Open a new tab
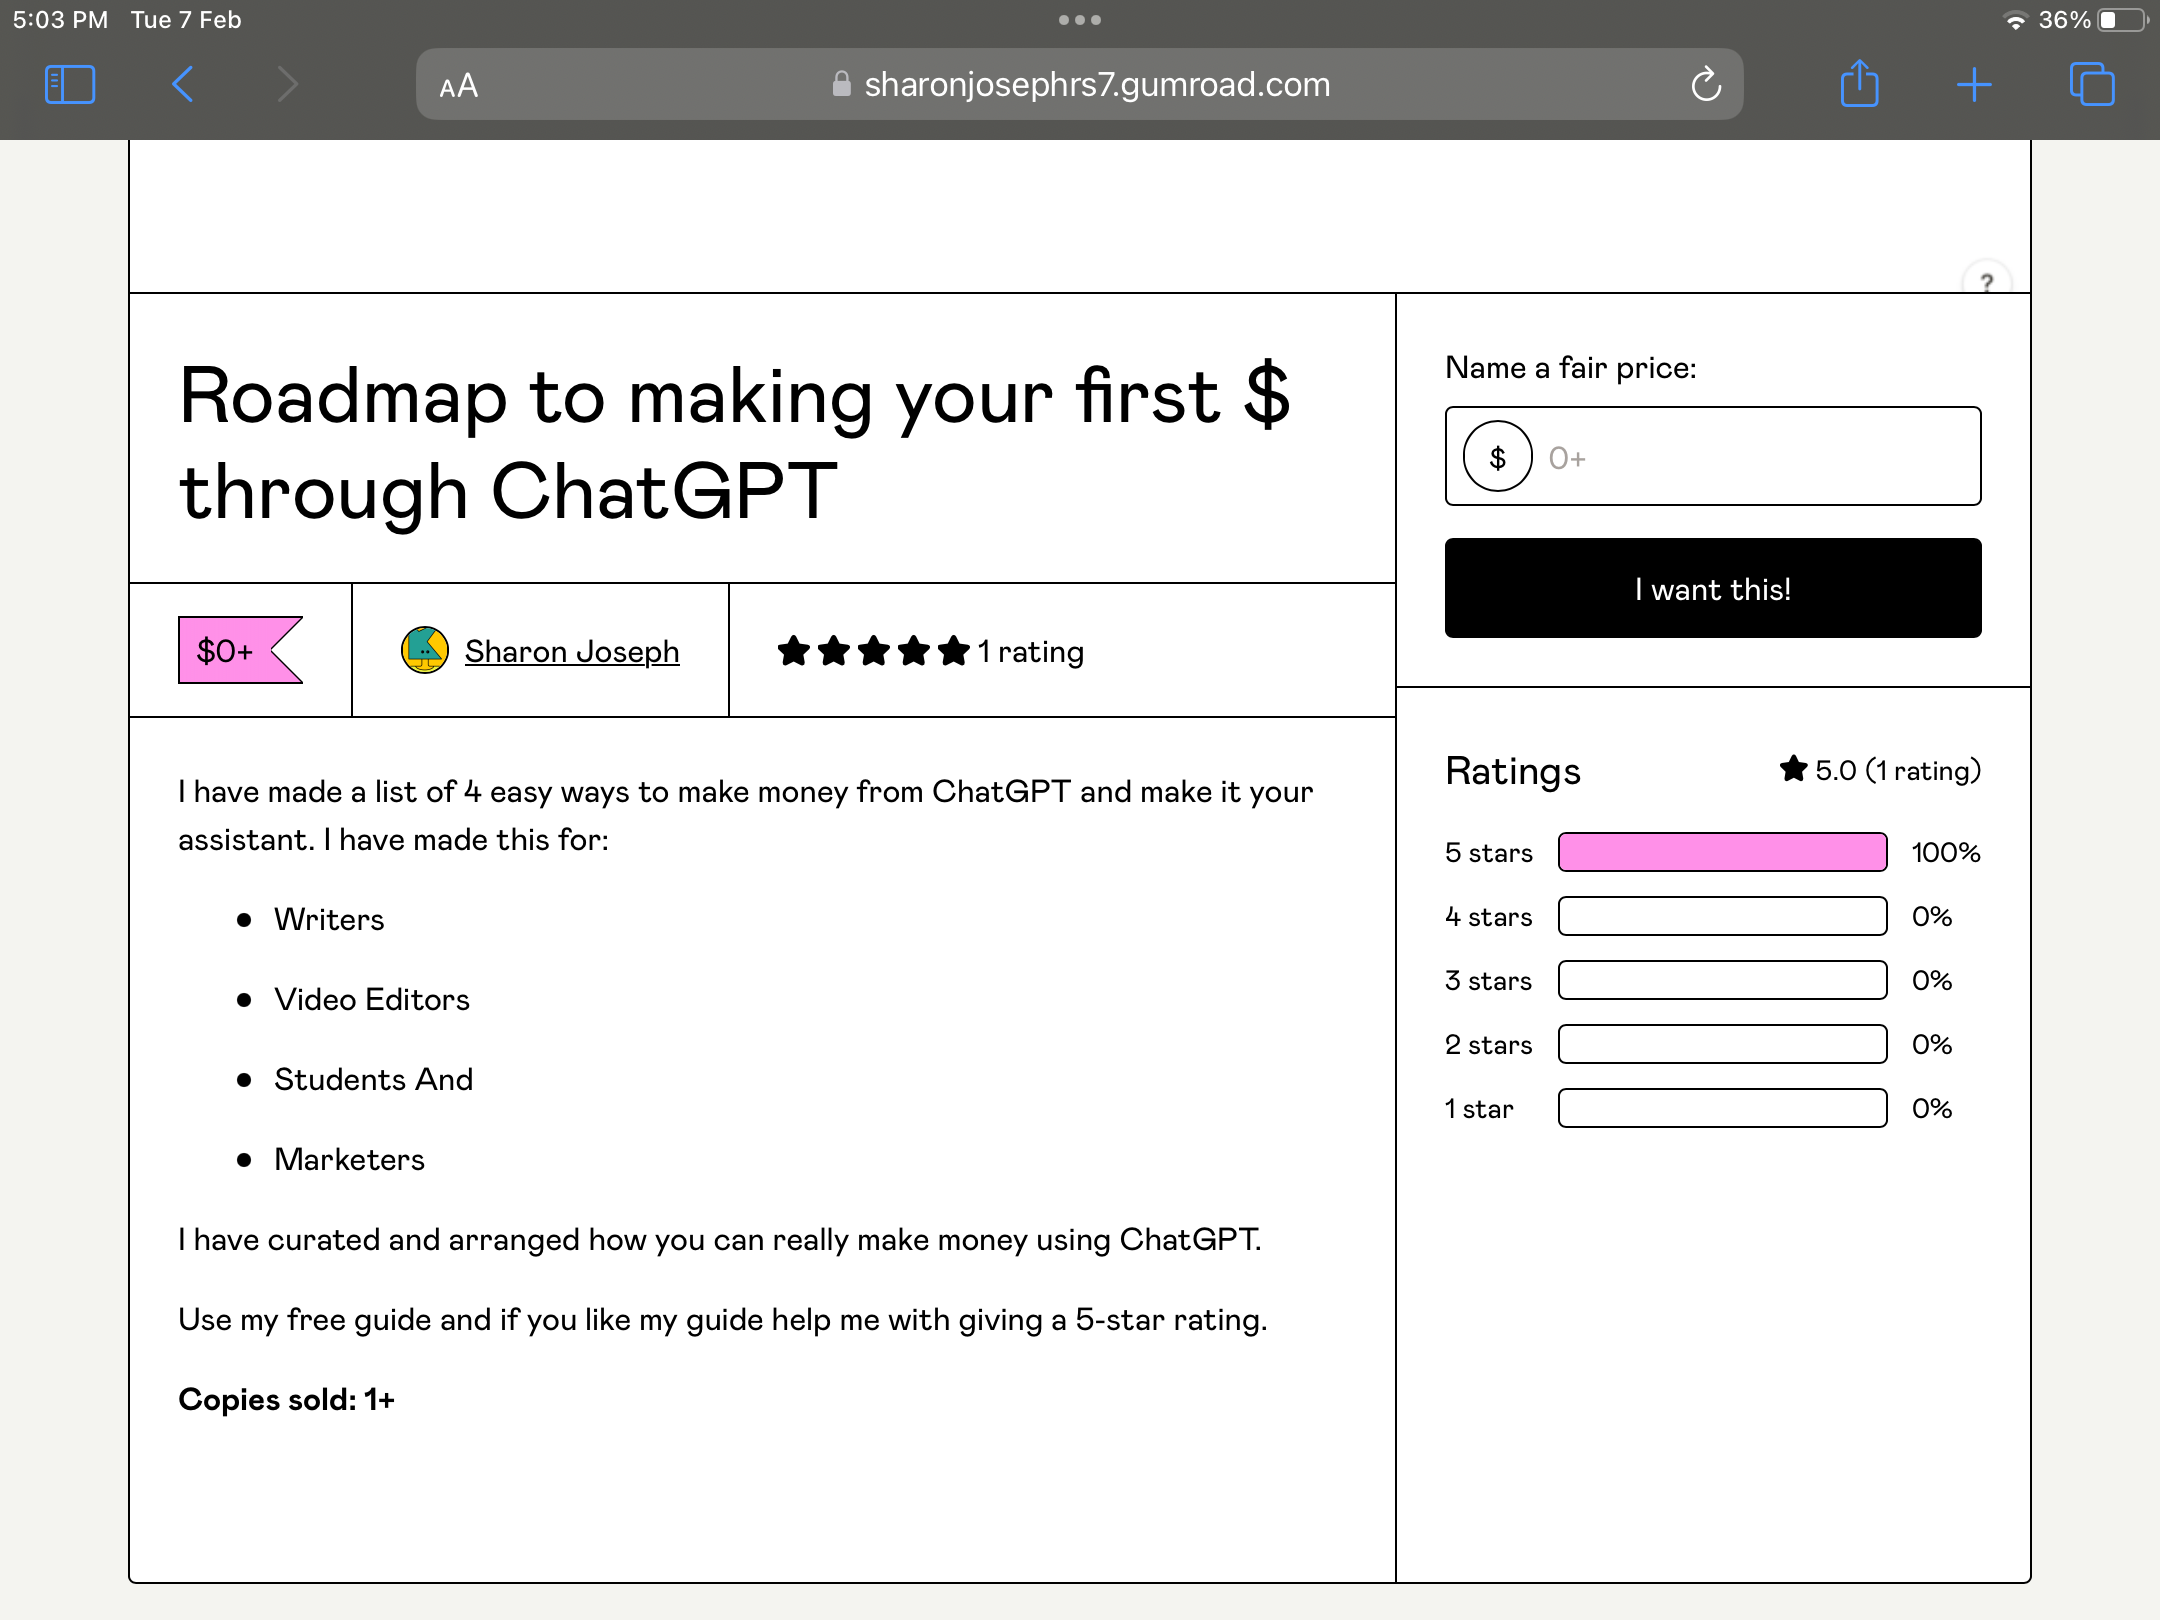Viewport: 2160px width, 1620px height. click(x=1974, y=85)
